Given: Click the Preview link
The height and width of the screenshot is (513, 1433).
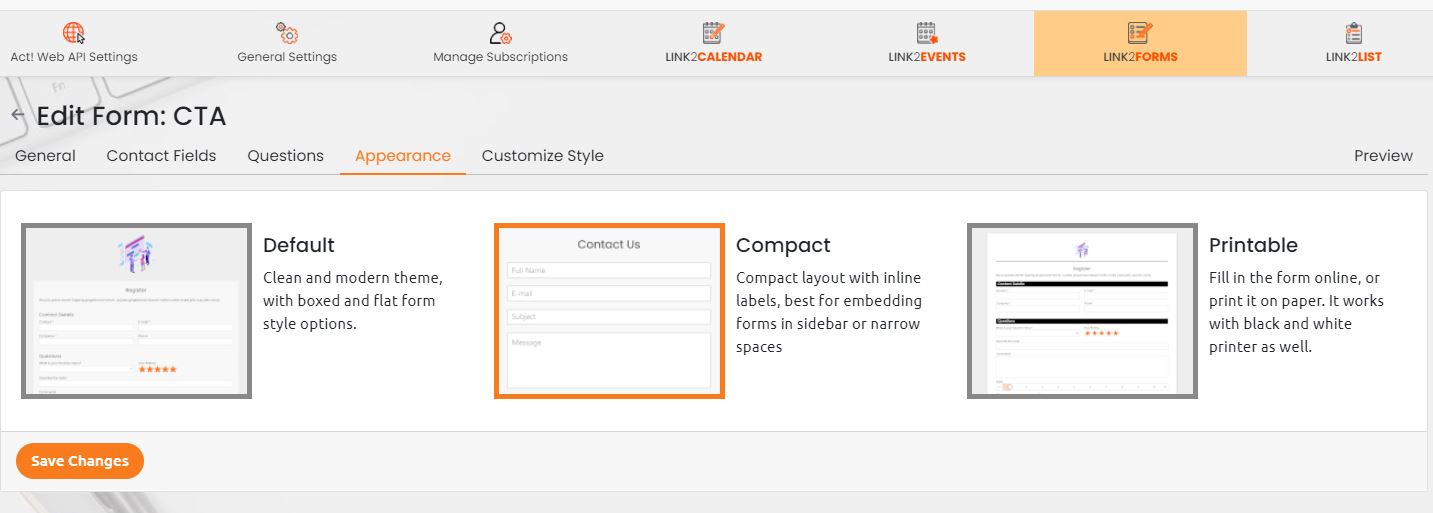Looking at the screenshot, I should click(x=1383, y=156).
